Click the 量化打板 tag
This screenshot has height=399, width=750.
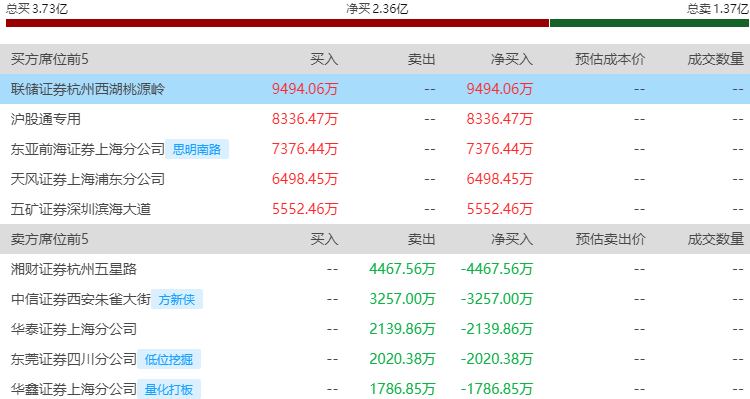[169, 389]
